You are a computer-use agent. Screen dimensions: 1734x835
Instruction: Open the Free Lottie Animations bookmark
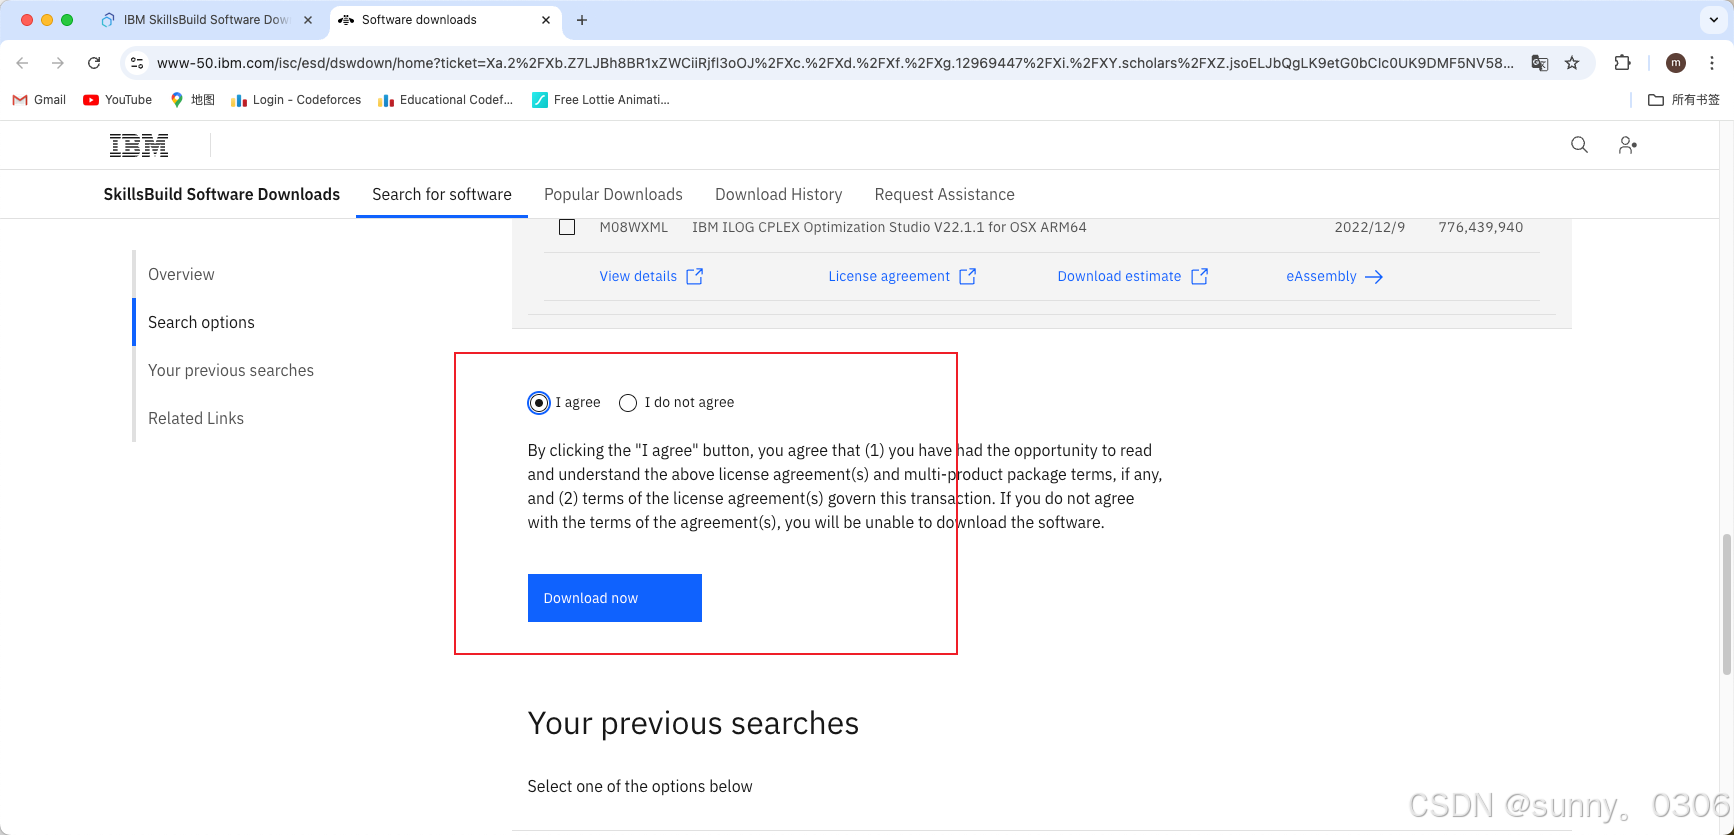pos(601,100)
